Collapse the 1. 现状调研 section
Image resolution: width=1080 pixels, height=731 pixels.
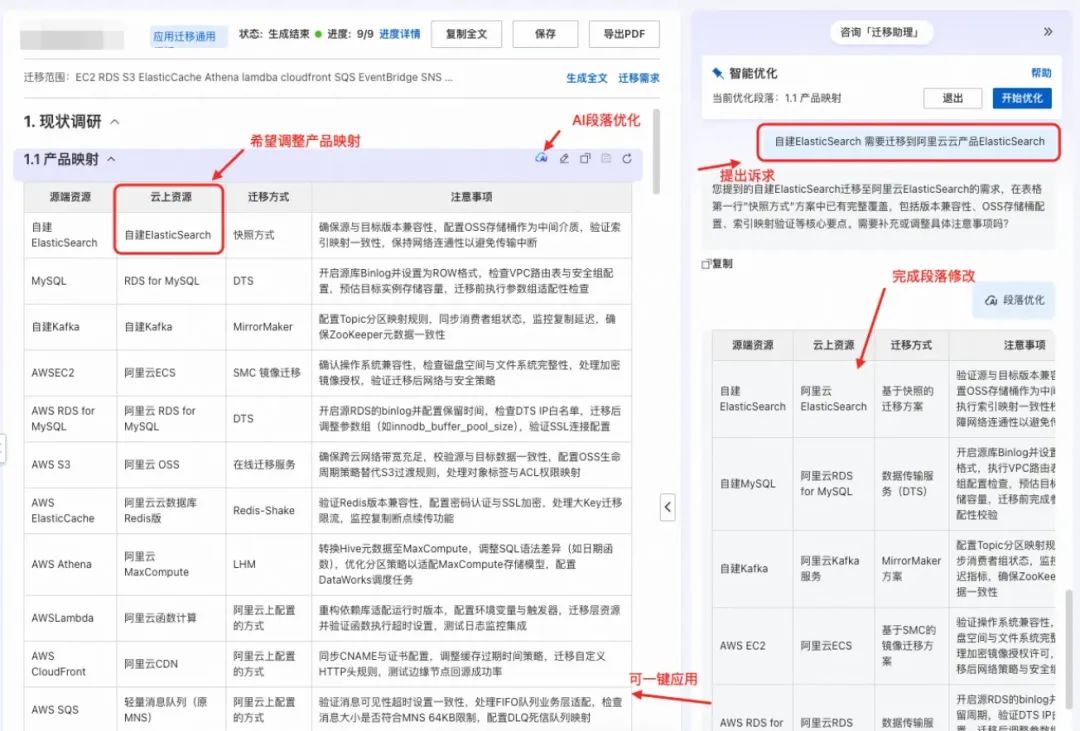coord(114,122)
